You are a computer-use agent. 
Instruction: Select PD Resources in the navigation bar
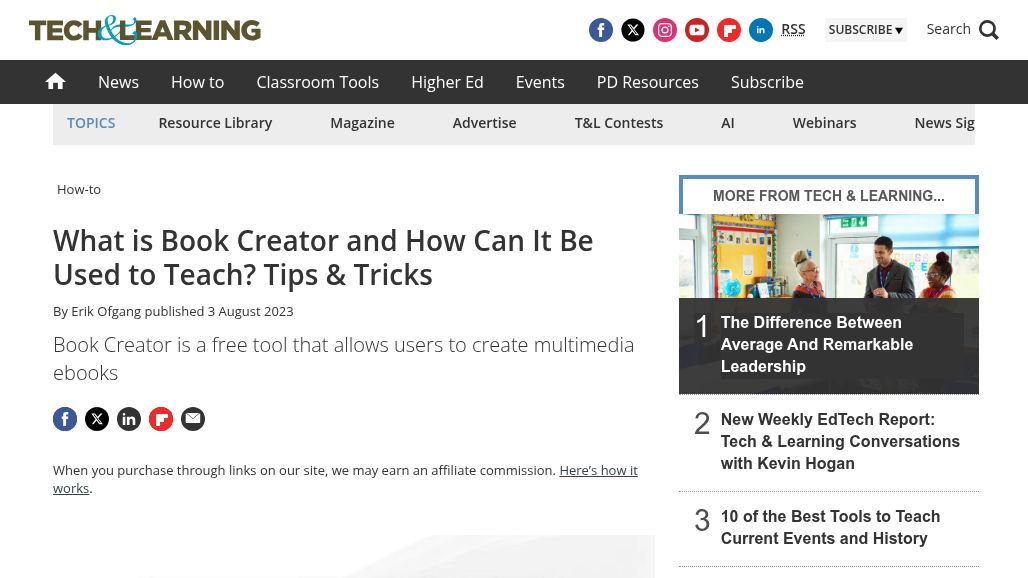pyautogui.click(x=647, y=82)
